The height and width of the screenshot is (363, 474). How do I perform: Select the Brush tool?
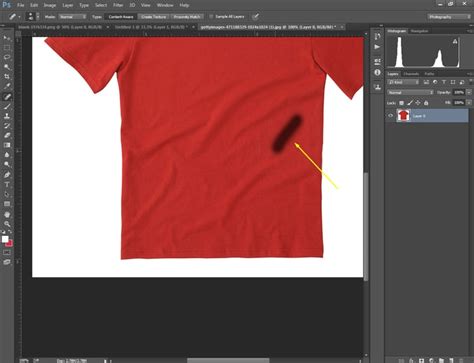(7, 107)
